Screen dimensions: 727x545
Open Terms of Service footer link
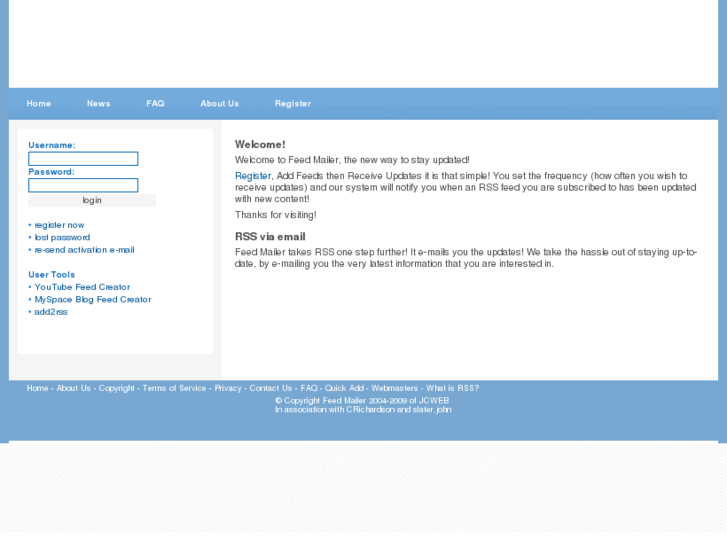pyautogui.click(x=174, y=388)
